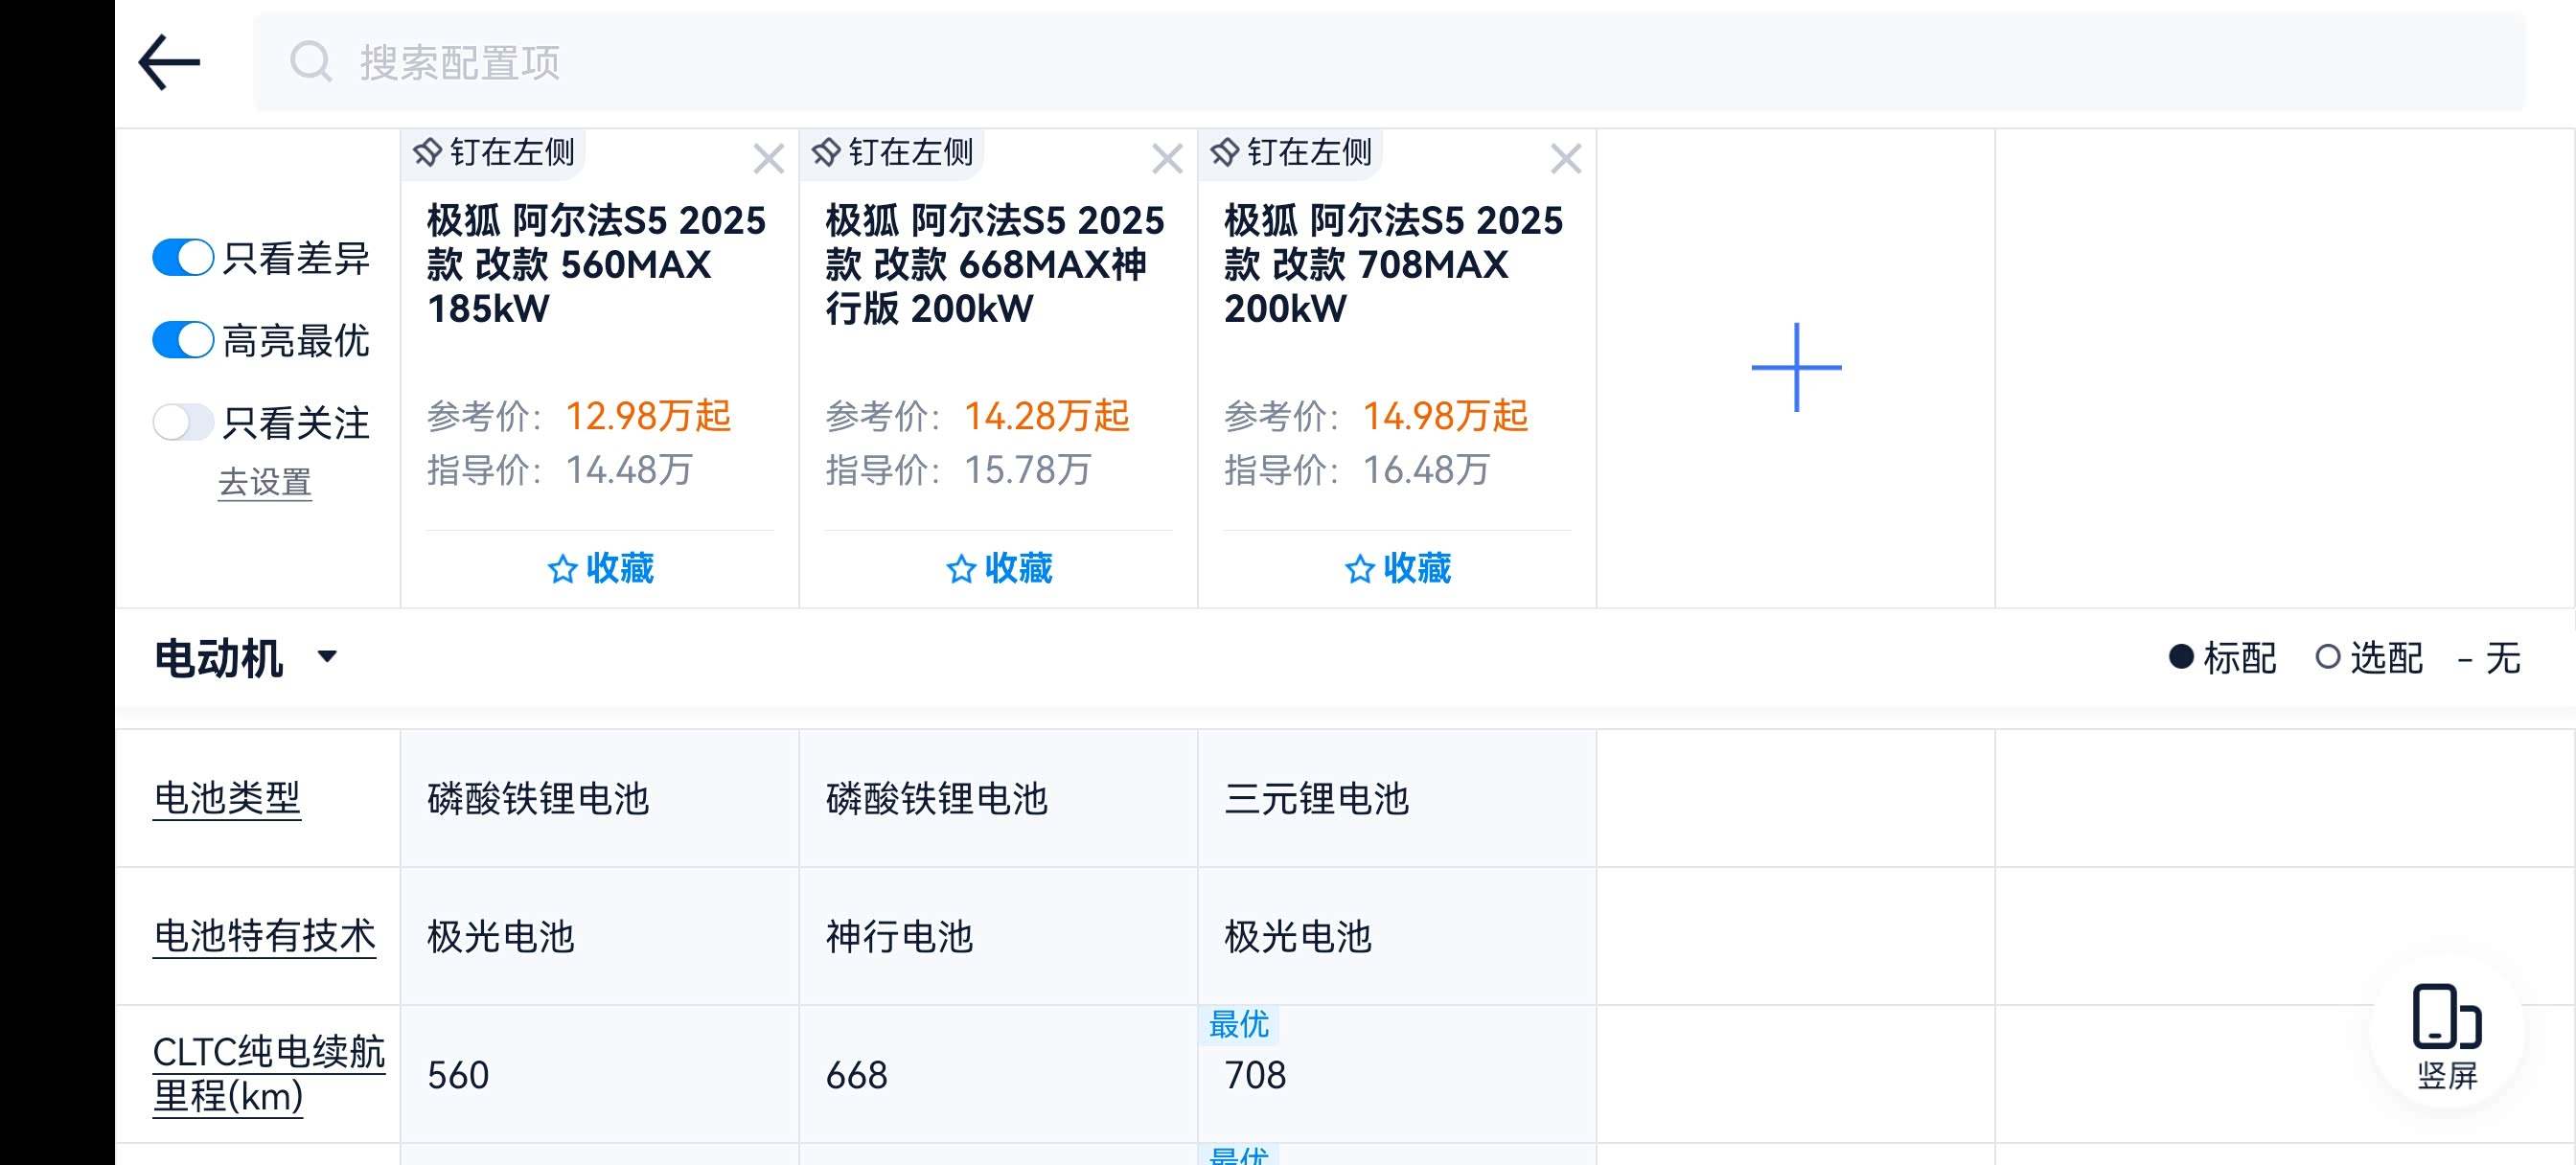Favorite the 560MAX model with 收藏
Viewport: 2576px width, 1165px height.
pyautogui.click(x=600, y=568)
